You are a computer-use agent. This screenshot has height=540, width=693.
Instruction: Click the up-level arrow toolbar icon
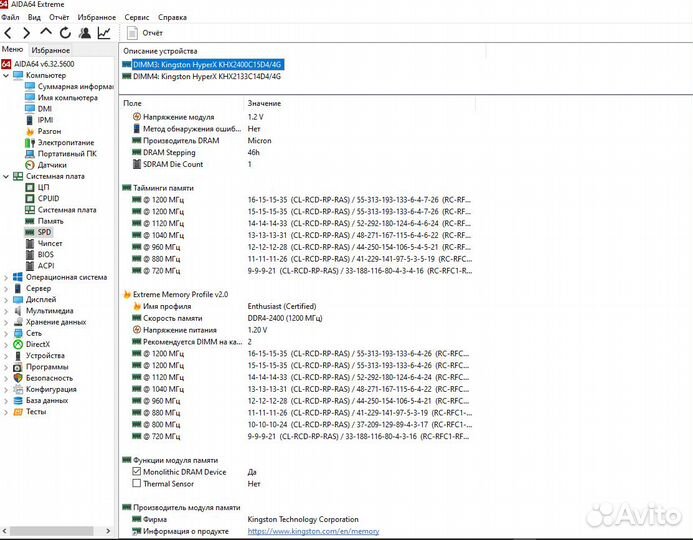46,32
